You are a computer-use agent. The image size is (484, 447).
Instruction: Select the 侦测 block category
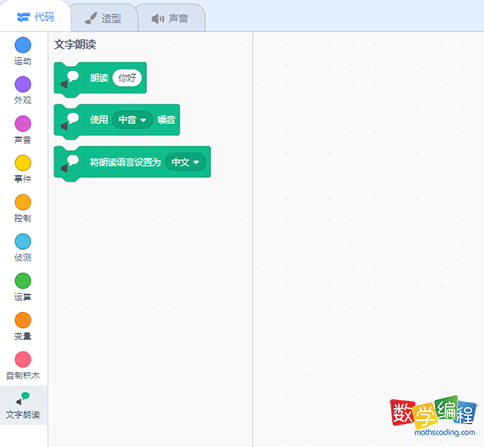pos(23,248)
